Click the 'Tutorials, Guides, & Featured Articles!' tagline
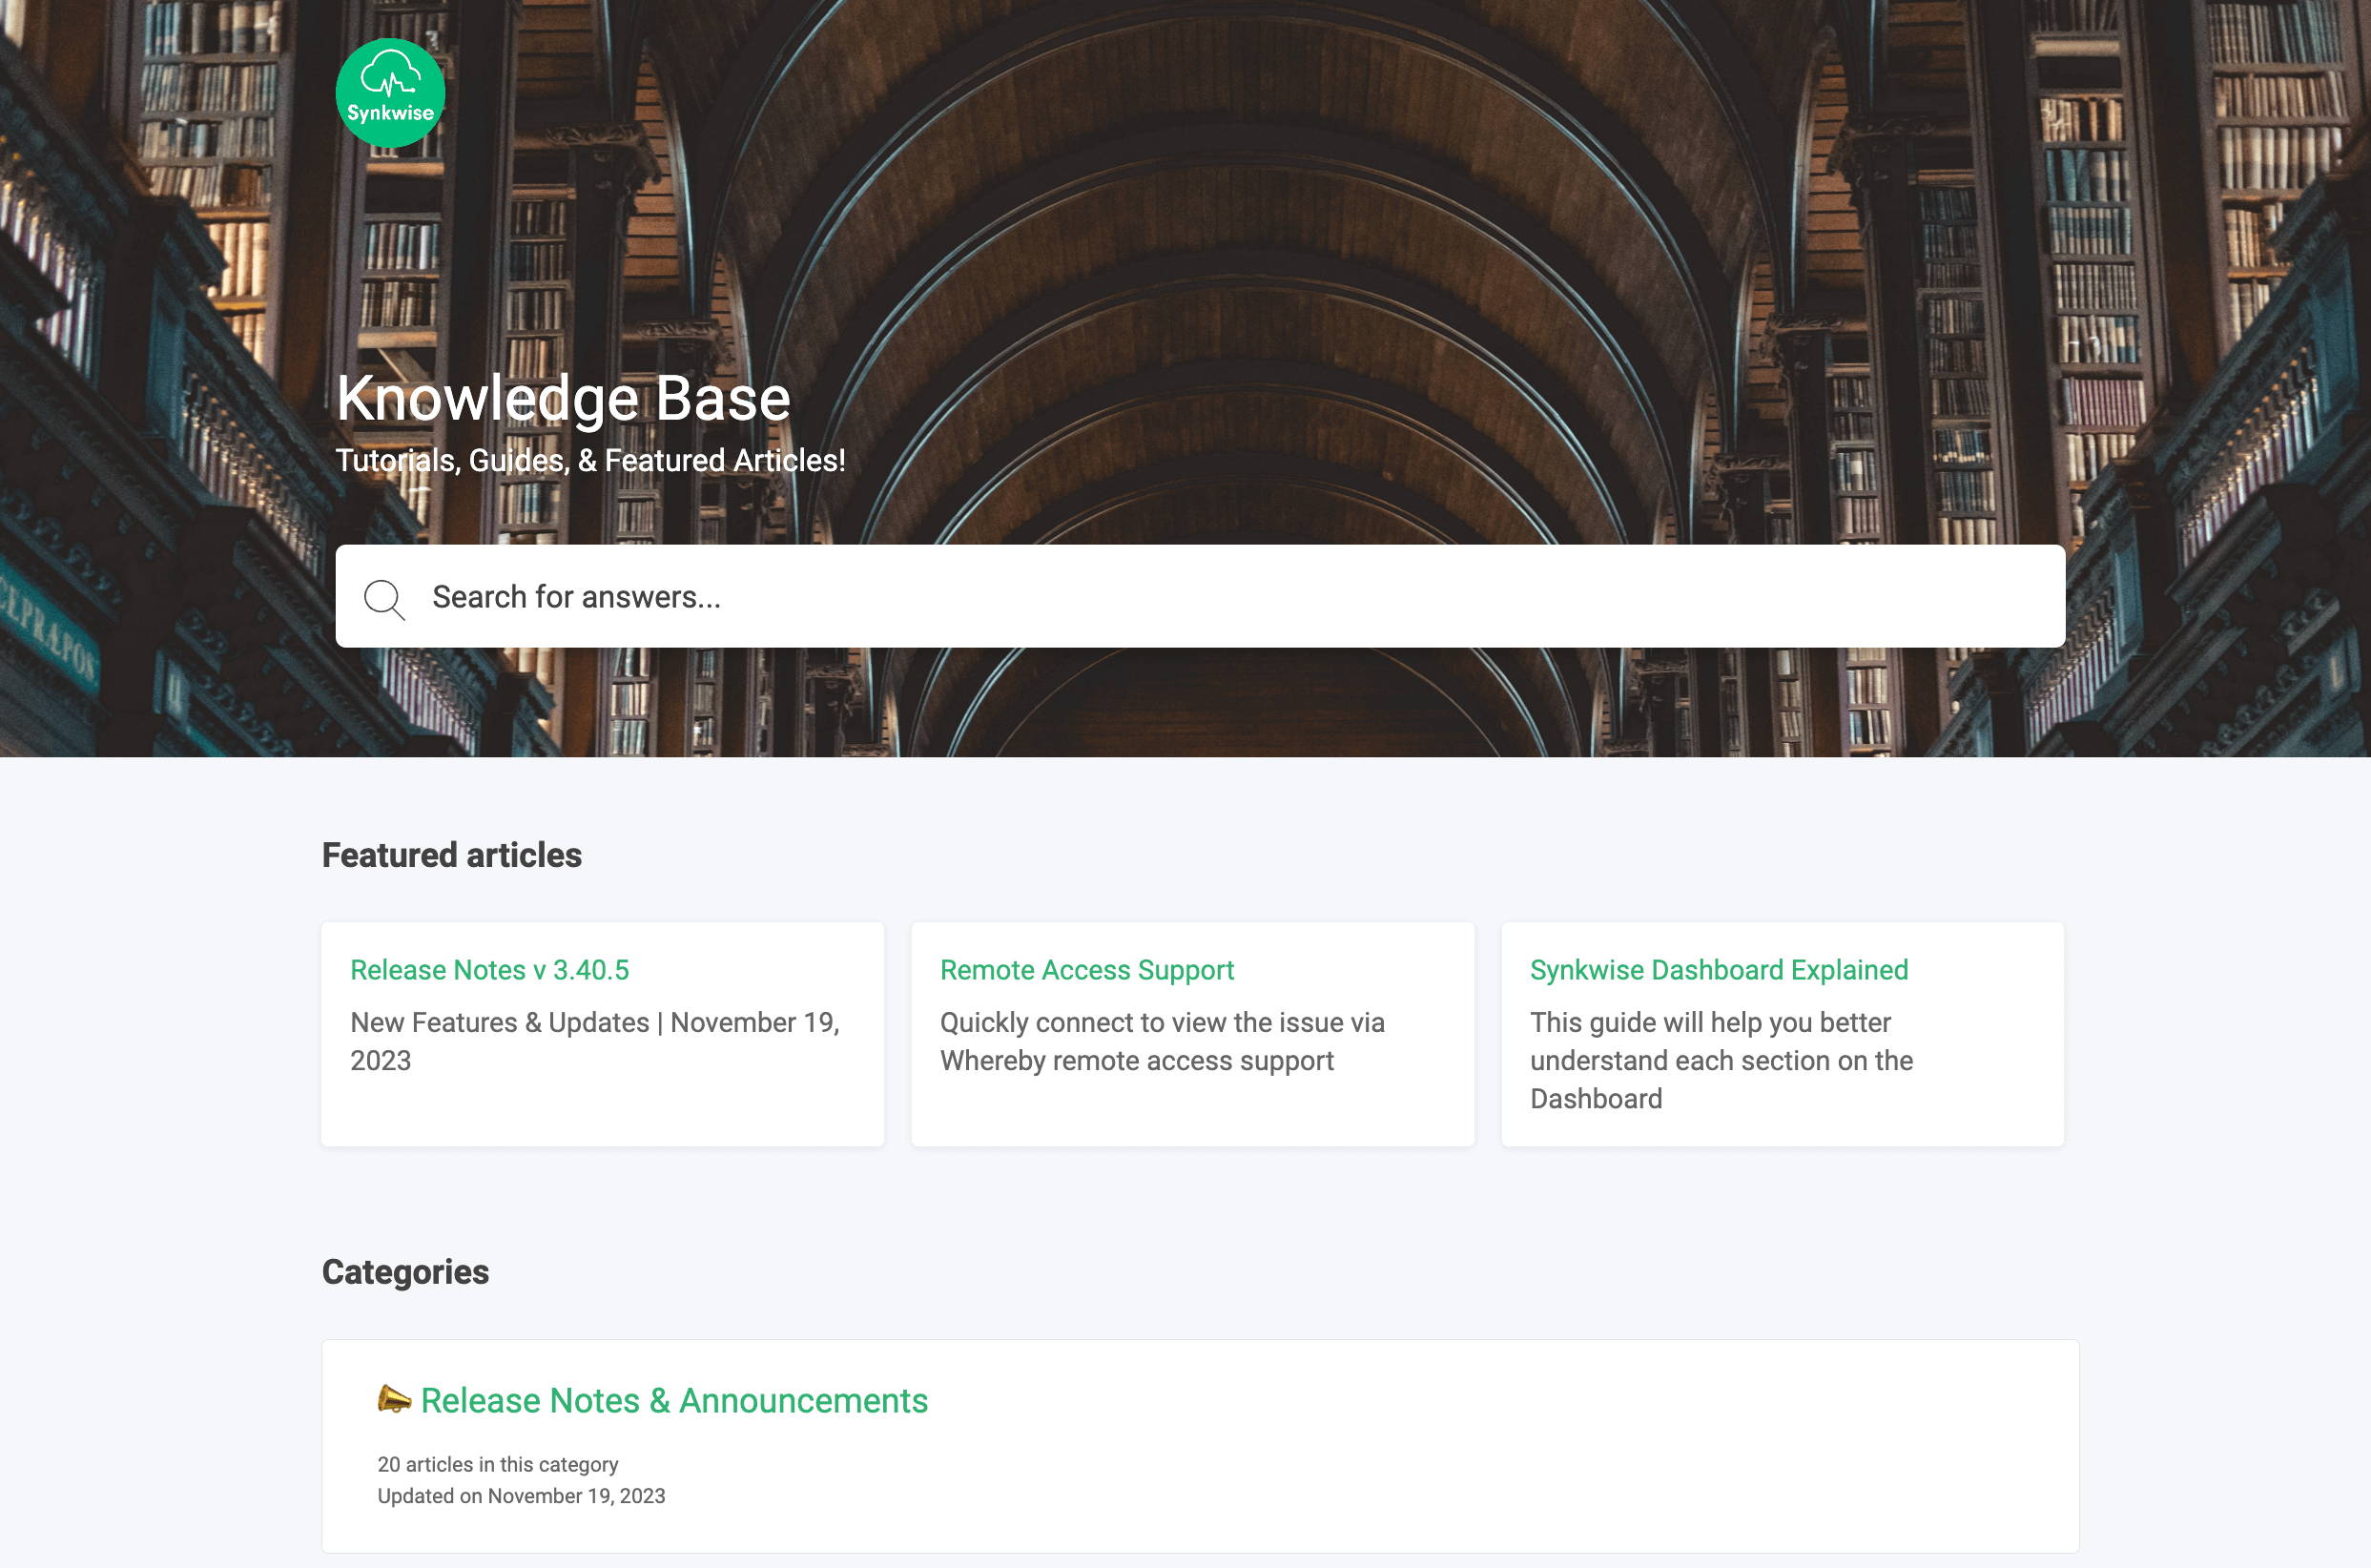Screen dimensions: 2371x1568 coord(590,460)
